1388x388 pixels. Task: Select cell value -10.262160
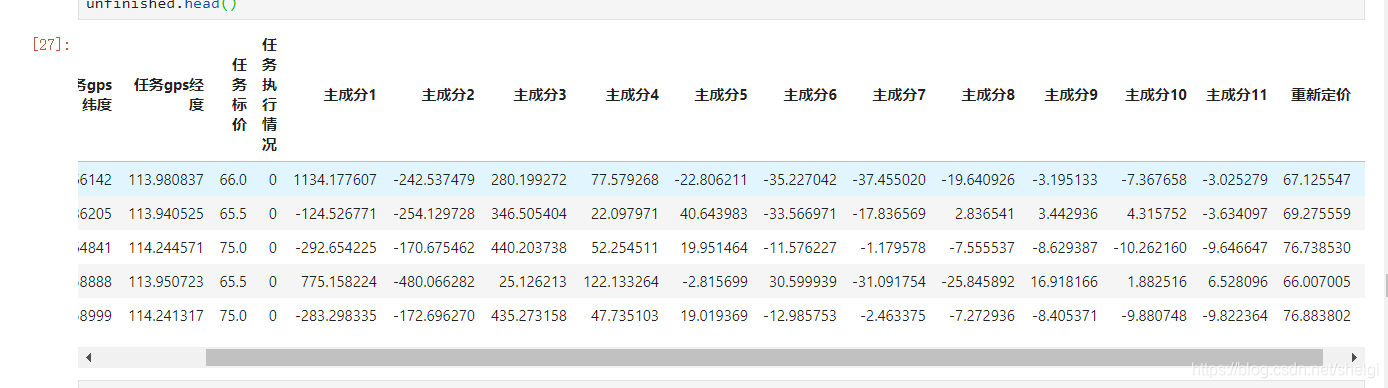point(1149,248)
